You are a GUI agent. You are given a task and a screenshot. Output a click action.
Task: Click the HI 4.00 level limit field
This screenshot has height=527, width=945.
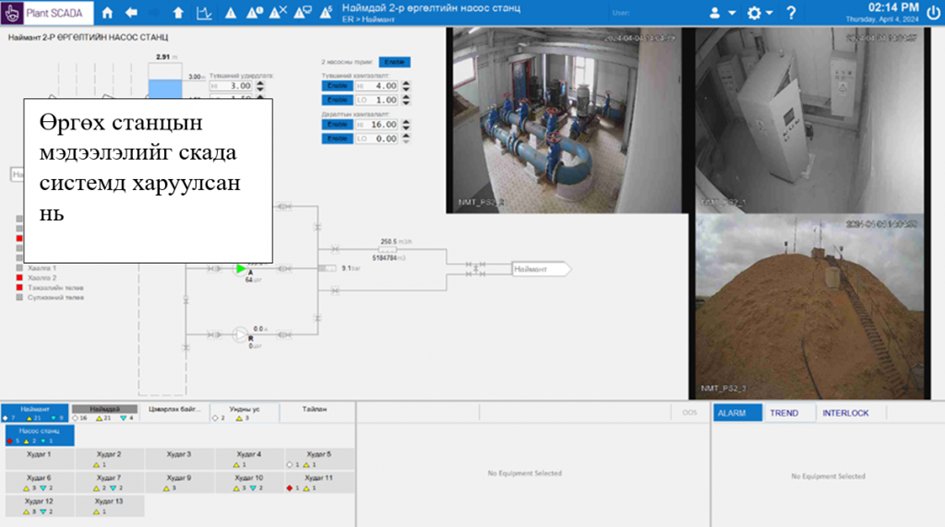[377, 86]
